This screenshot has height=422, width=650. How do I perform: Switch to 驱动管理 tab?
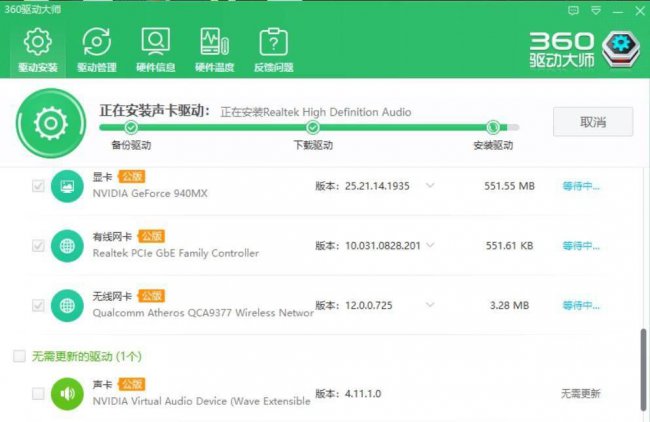(x=97, y=50)
